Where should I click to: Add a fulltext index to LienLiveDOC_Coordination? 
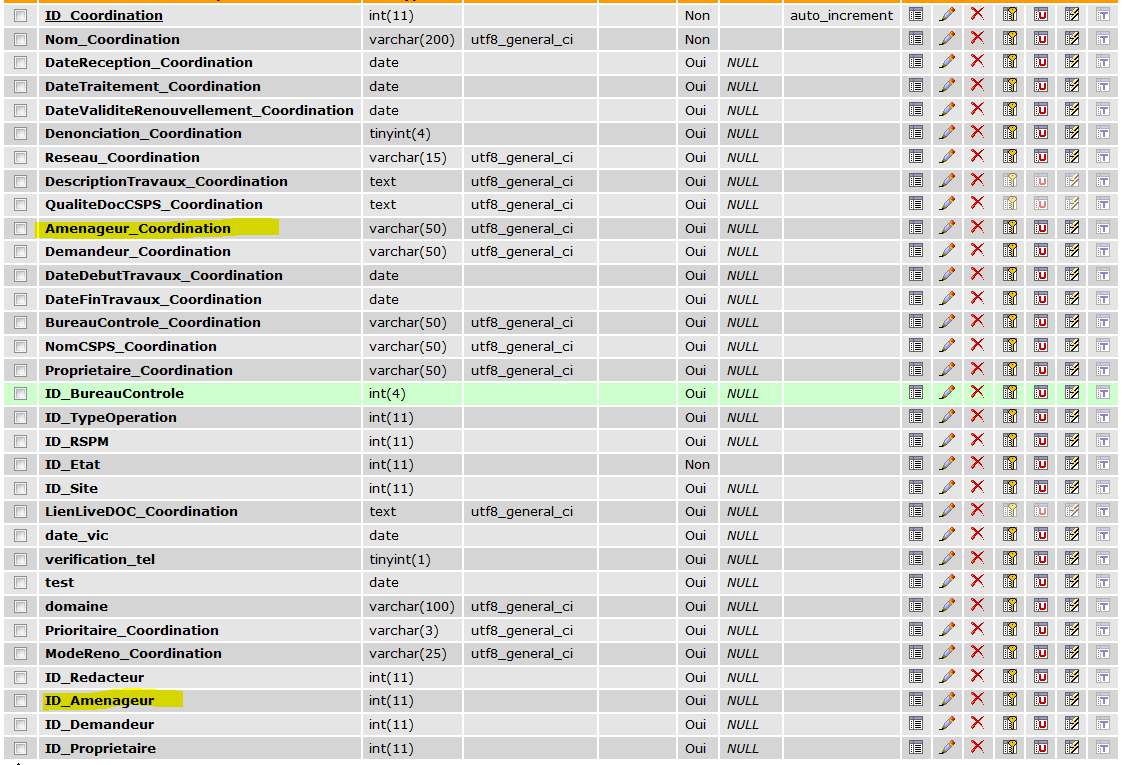1101,511
